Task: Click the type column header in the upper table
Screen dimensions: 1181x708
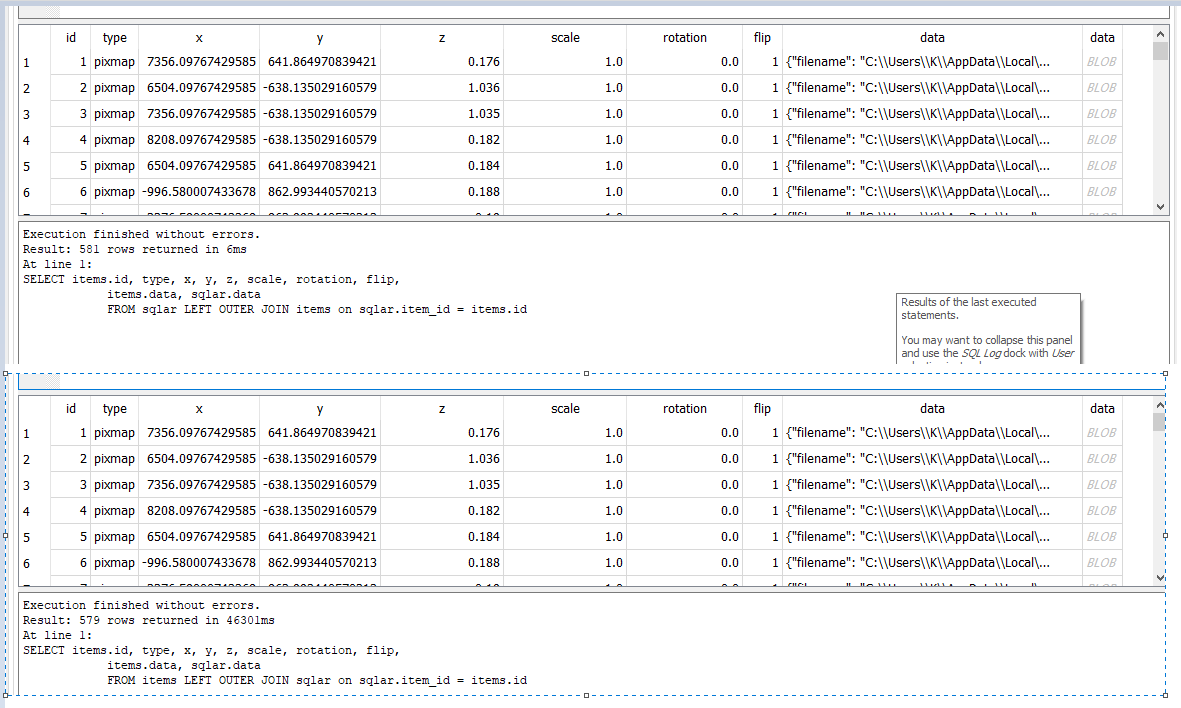Action: coord(115,38)
